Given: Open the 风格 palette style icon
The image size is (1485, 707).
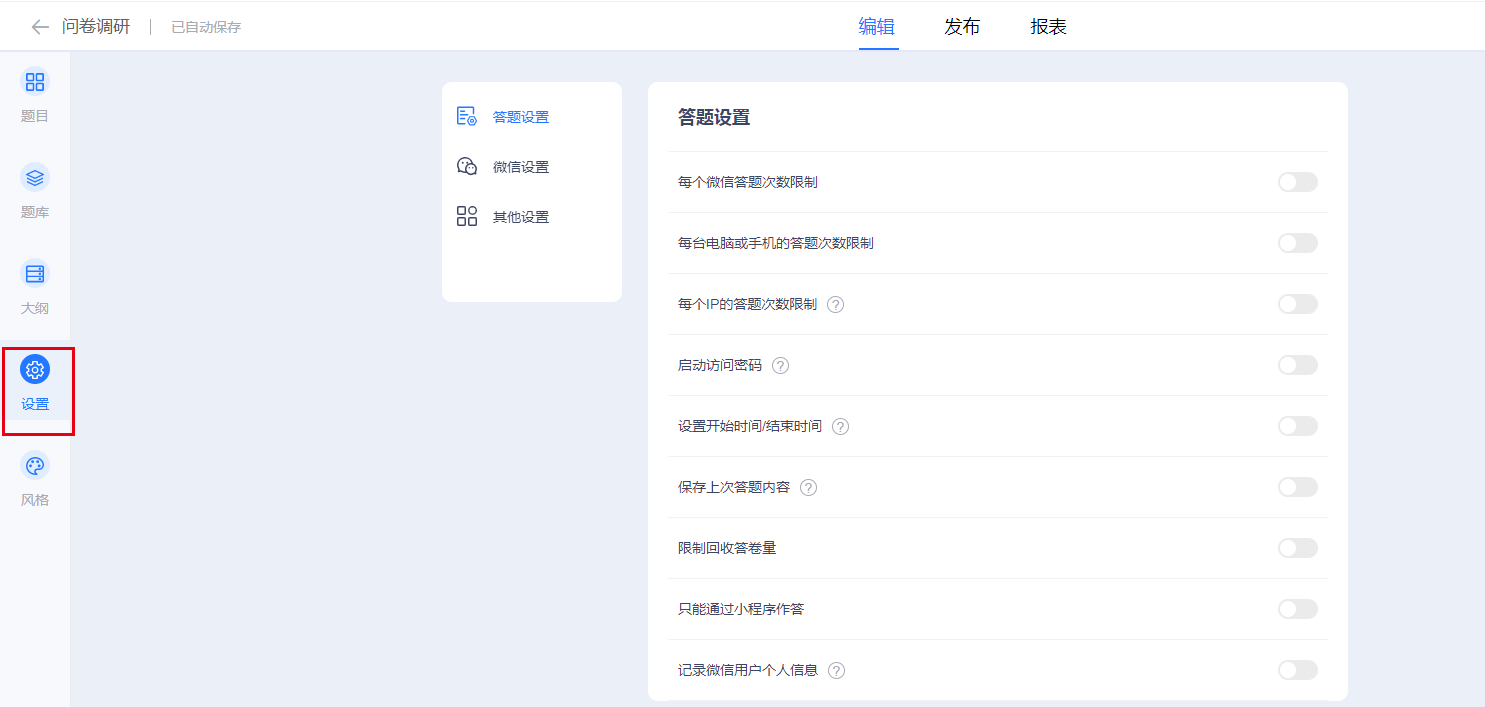Looking at the screenshot, I should pyautogui.click(x=35, y=466).
